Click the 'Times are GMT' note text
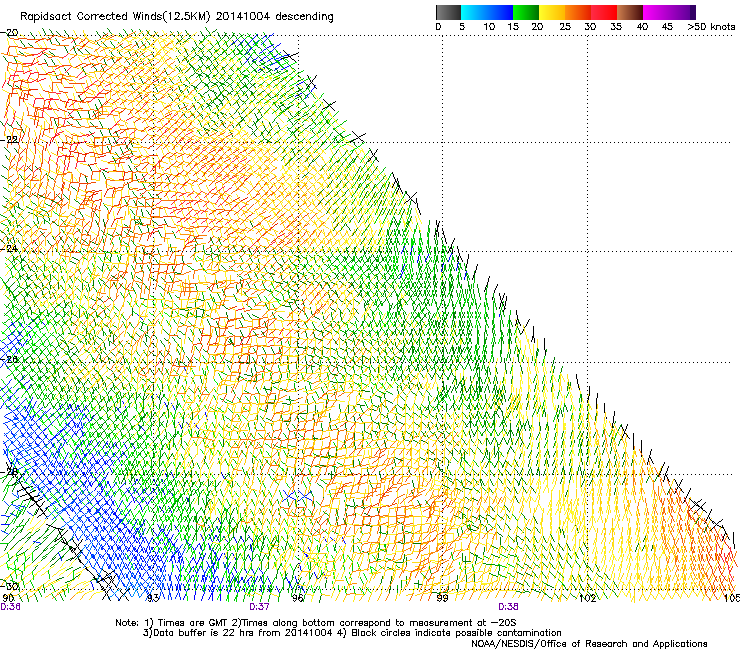Viewport: 740px width, 650px height. [x=193, y=623]
